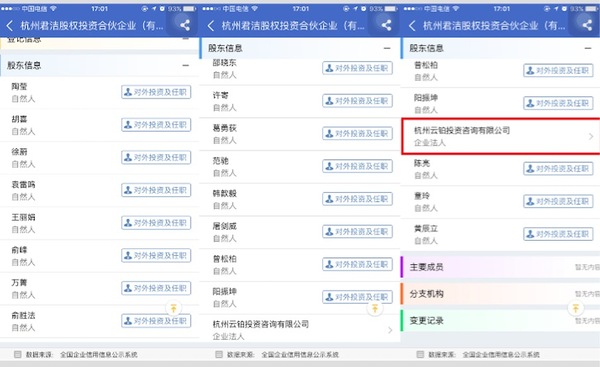The width and height of the screenshot is (600, 367).
Task: Select shareholder name 王丽娟
Action: point(23,217)
